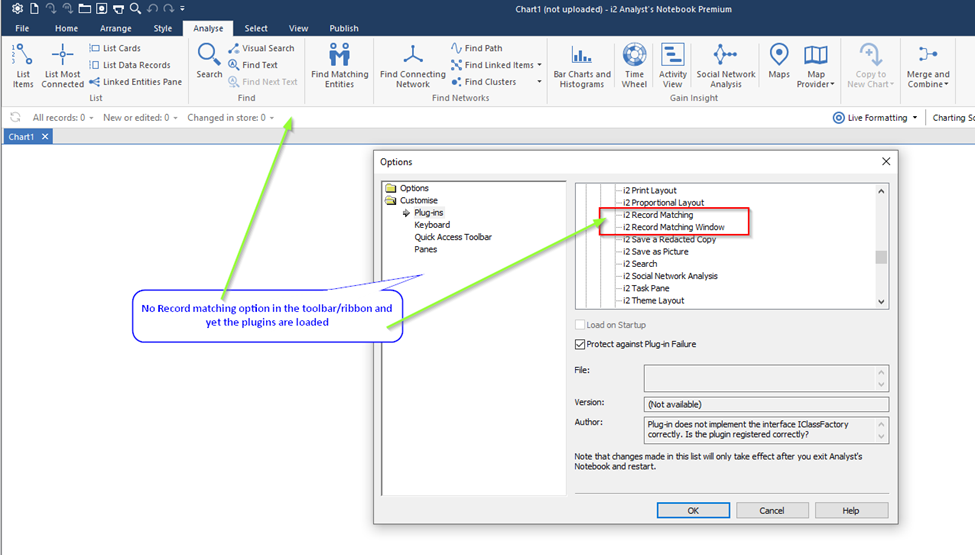Click Help in Options dialog

pyautogui.click(x=851, y=510)
